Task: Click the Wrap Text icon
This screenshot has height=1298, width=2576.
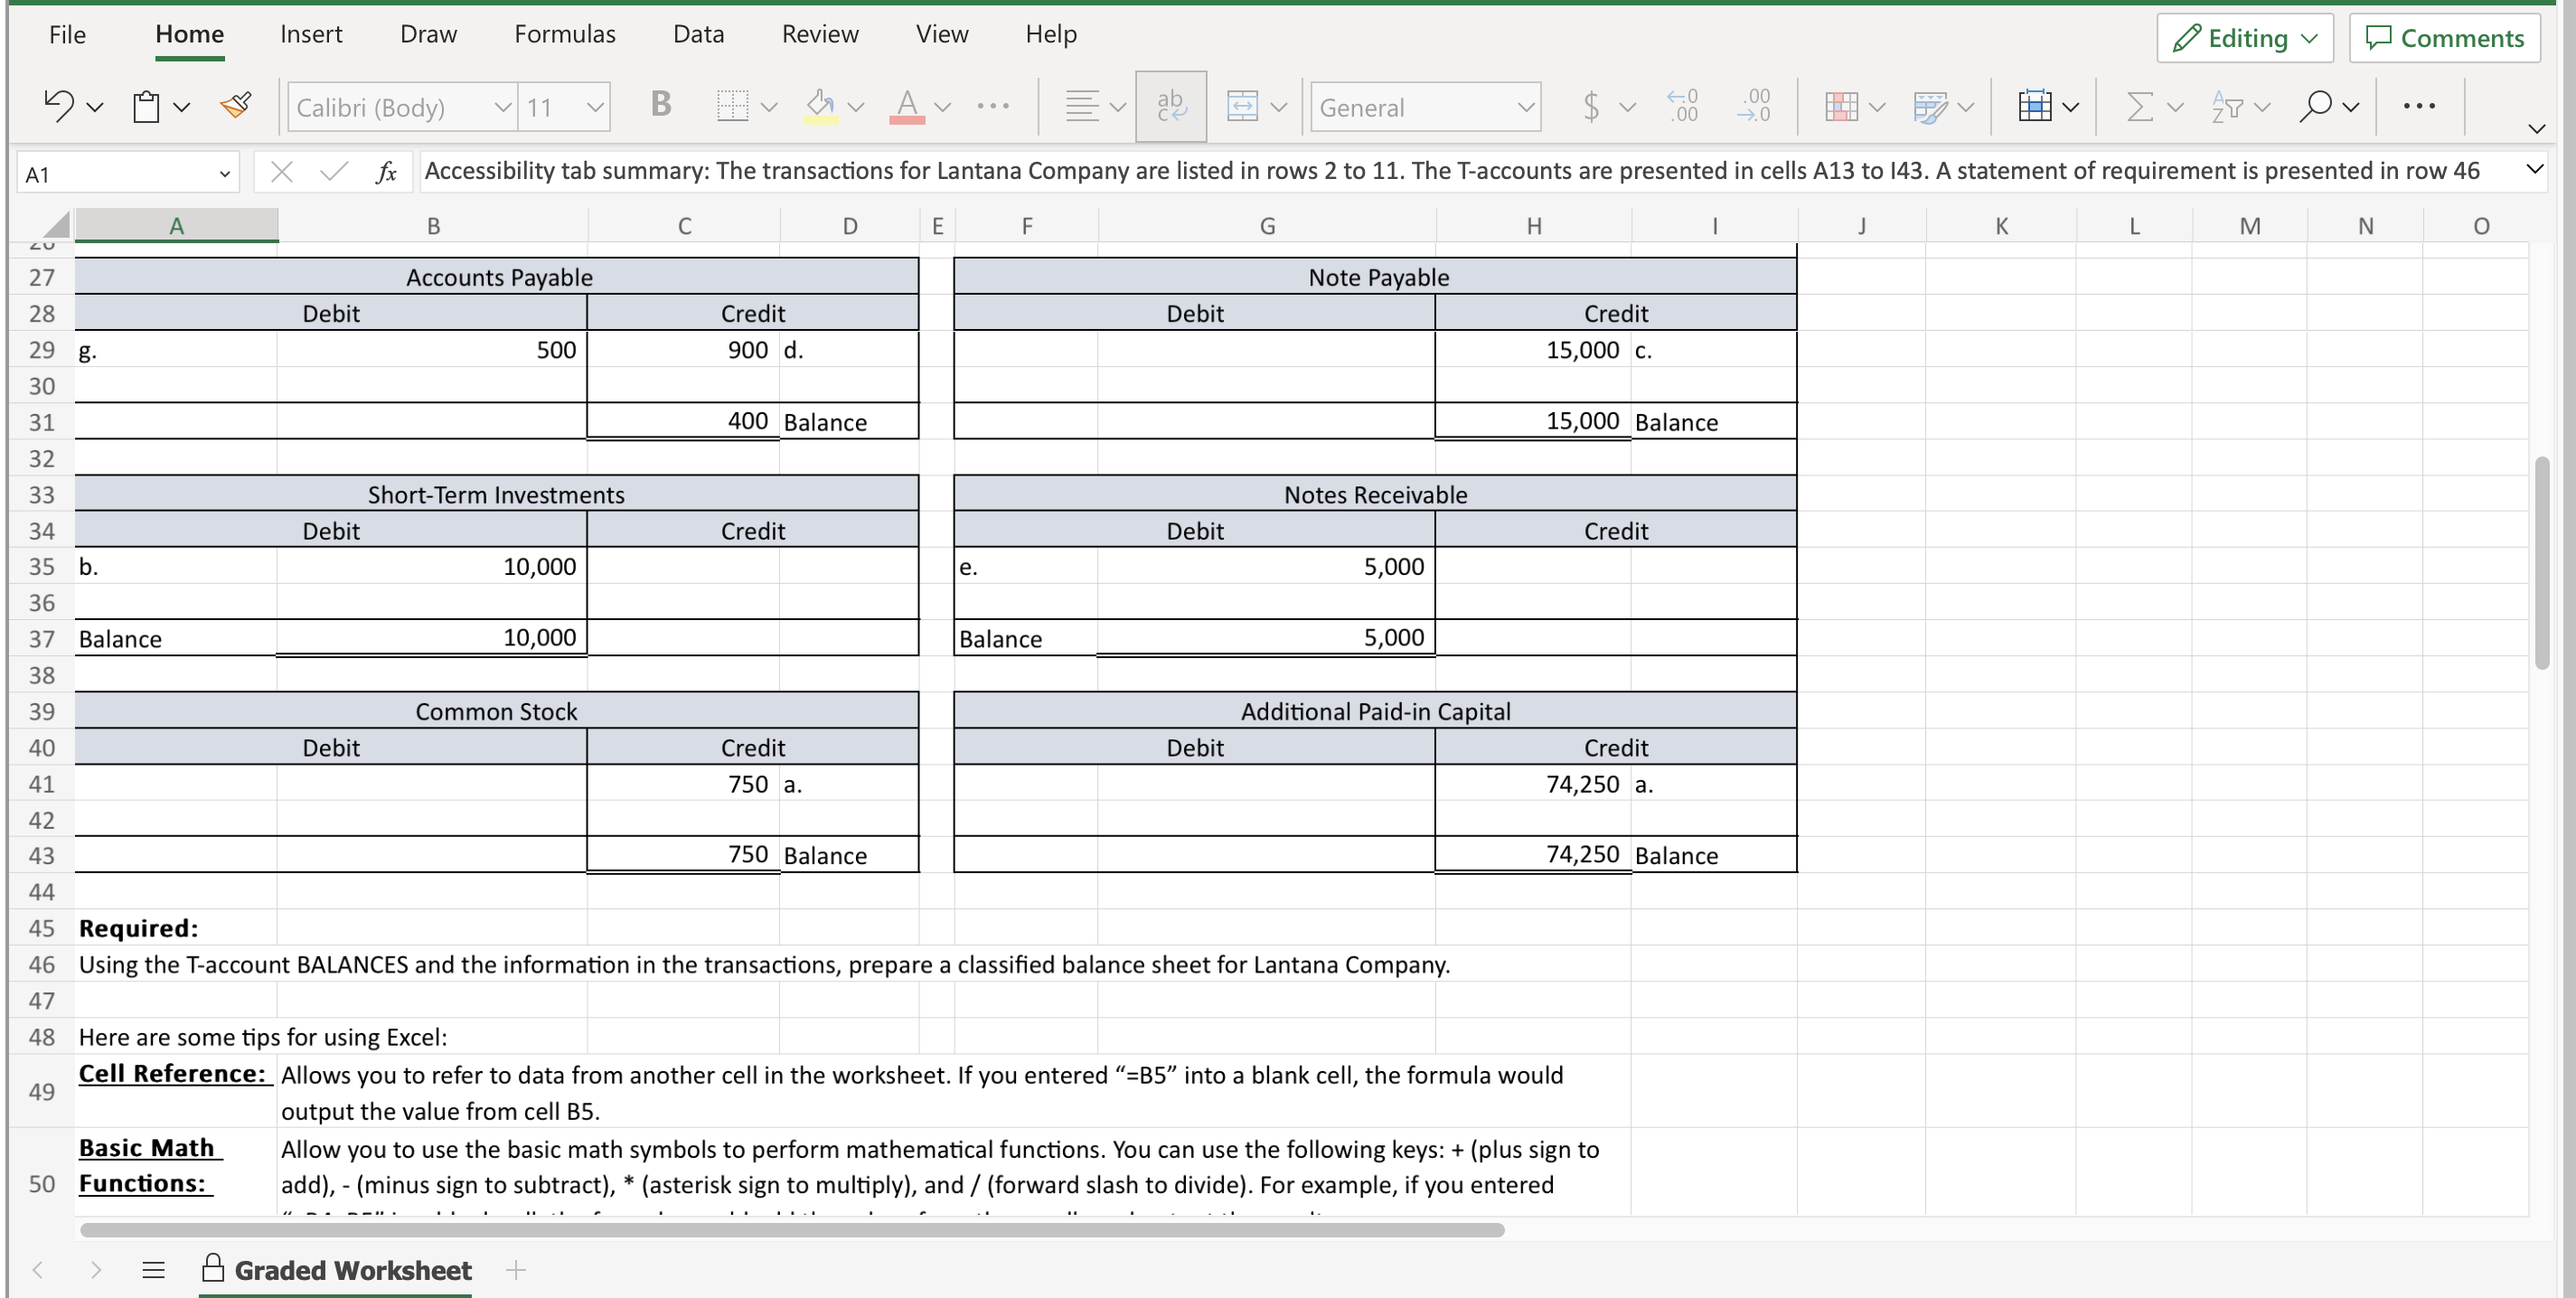Action: tap(1170, 106)
